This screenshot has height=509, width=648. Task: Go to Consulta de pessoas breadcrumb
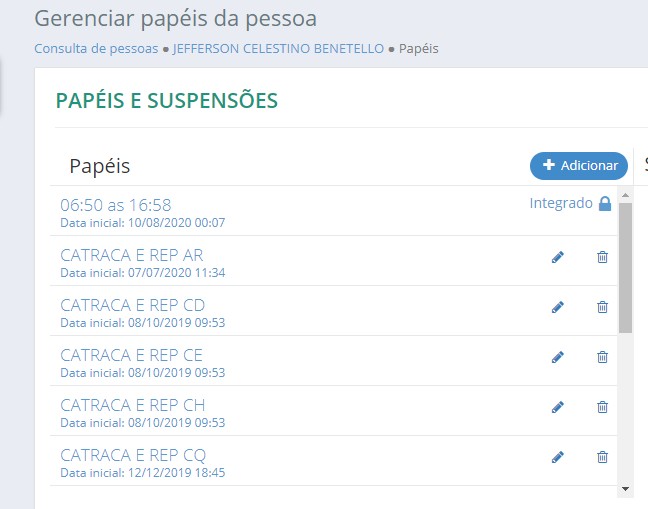point(96,48)
